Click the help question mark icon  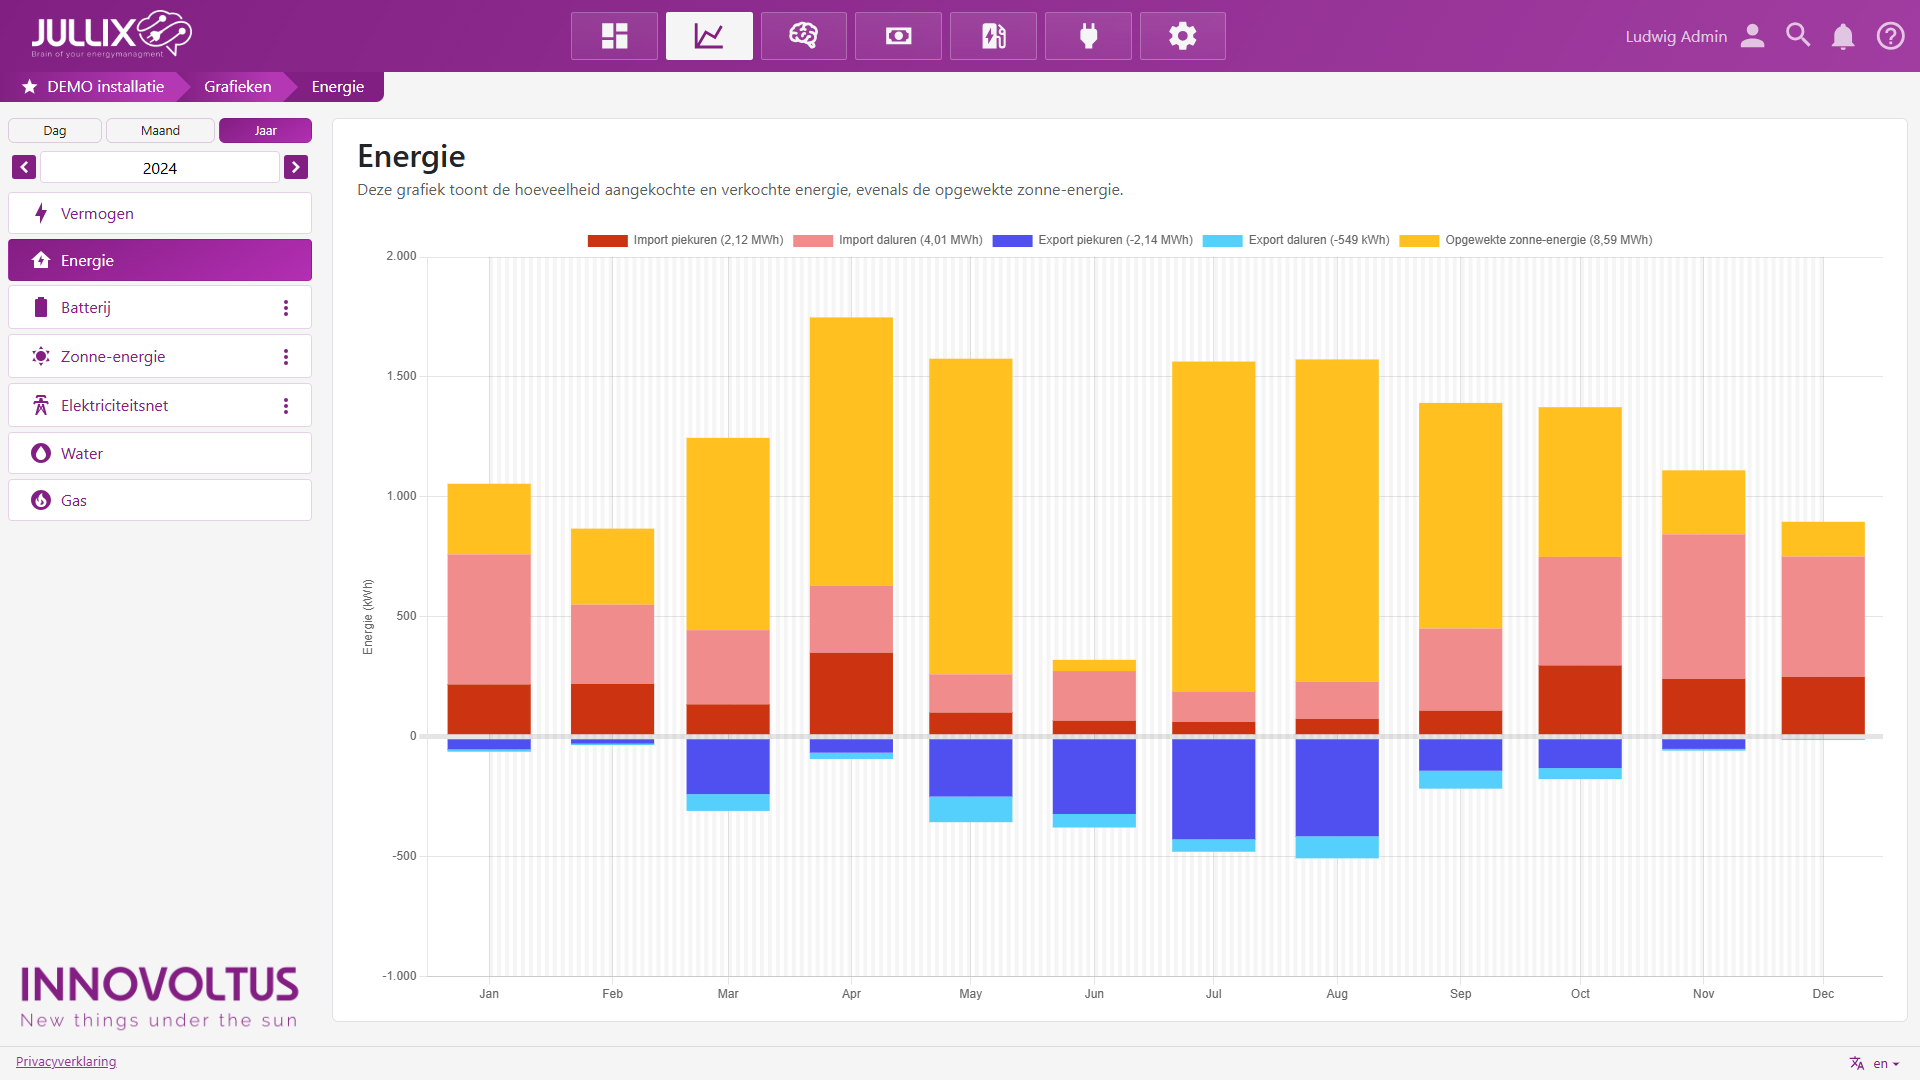click(1890, 36)
